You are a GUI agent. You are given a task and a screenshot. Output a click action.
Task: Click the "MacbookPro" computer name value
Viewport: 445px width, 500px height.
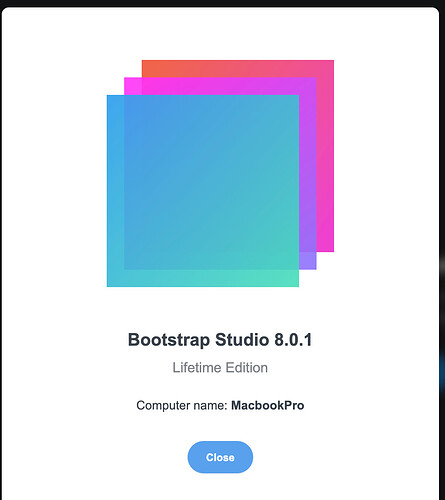point(268,405)
